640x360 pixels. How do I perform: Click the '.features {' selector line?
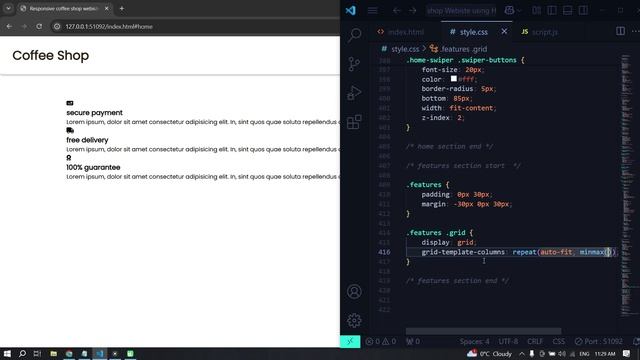pyautogui.click(x=427, y=185)
